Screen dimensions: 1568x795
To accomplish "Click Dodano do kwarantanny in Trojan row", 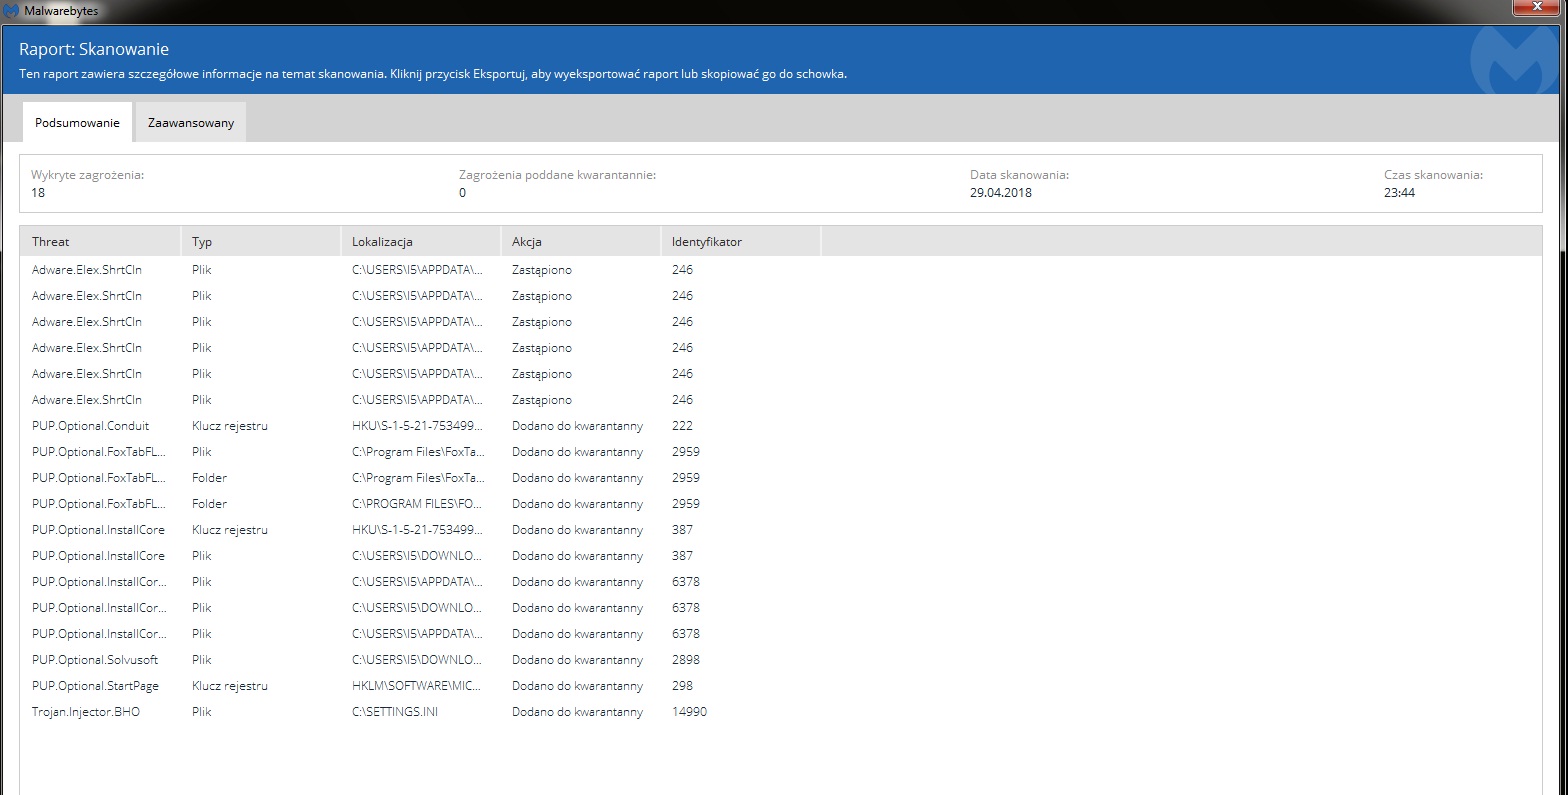I will click(577, 712).
